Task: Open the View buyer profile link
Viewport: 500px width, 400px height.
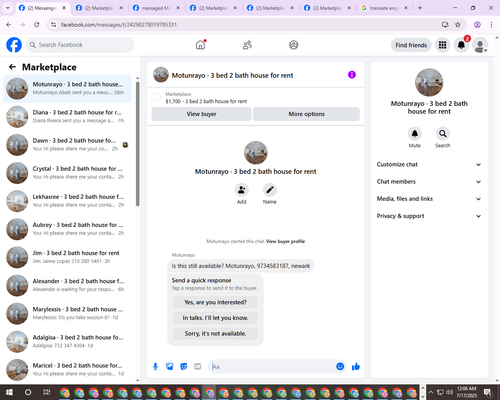Action: coord(285,241)
